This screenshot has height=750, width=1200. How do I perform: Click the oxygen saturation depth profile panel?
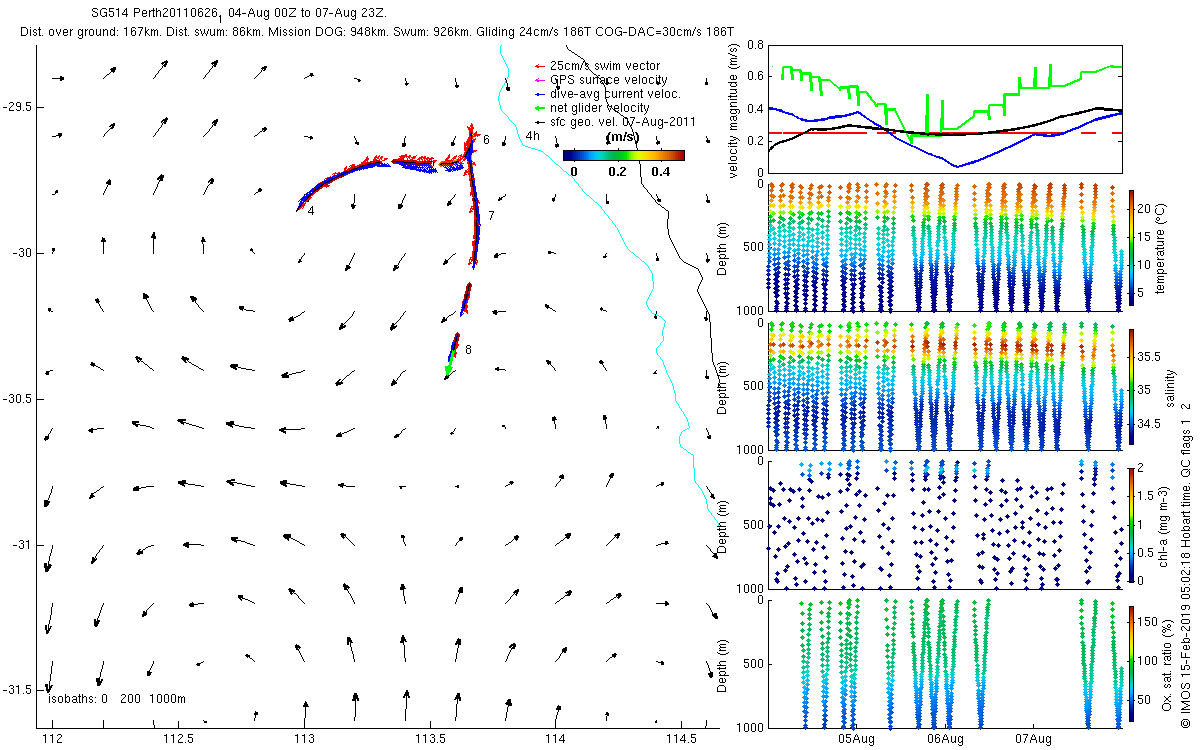945,663
